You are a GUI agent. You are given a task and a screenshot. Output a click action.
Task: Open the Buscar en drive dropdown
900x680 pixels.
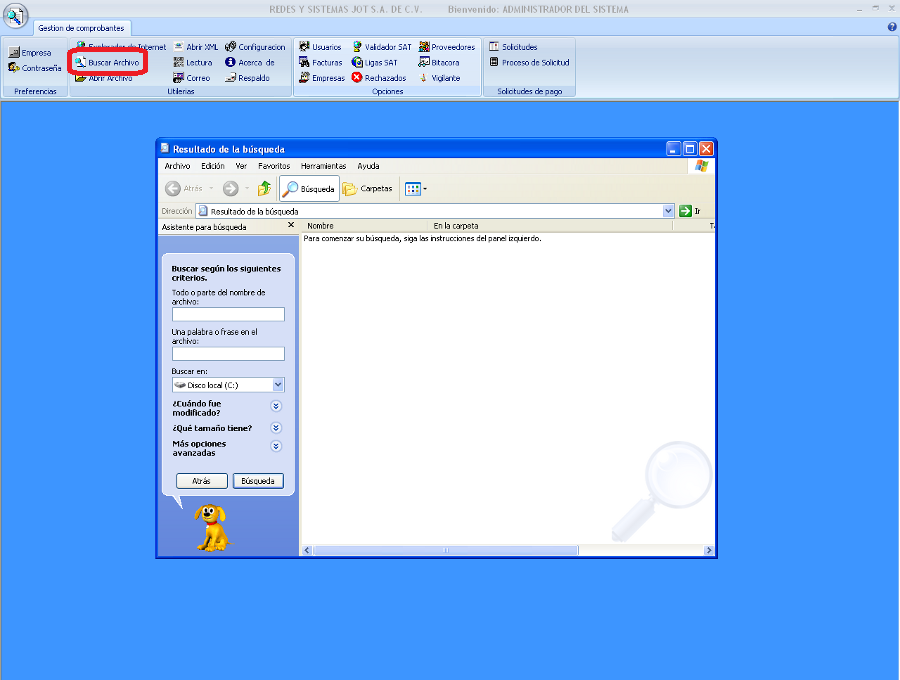[x=278, y=384]
